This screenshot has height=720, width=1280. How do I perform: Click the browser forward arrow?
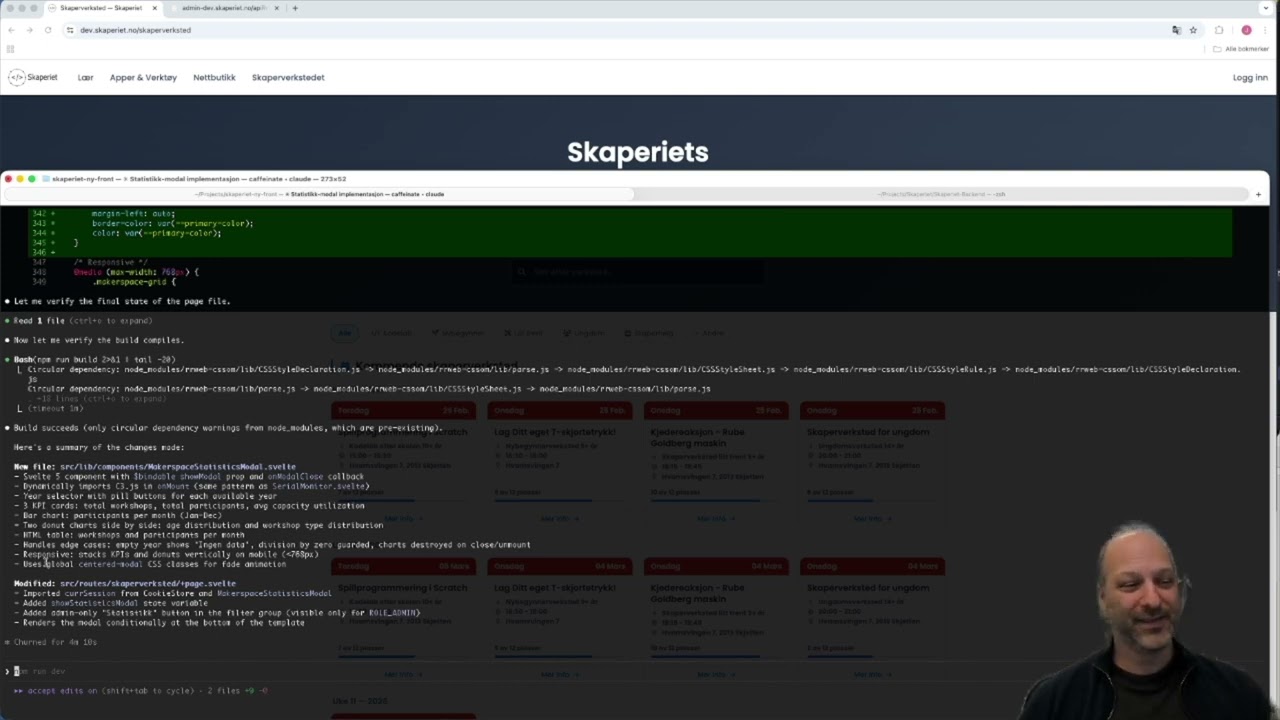point(29,30)
